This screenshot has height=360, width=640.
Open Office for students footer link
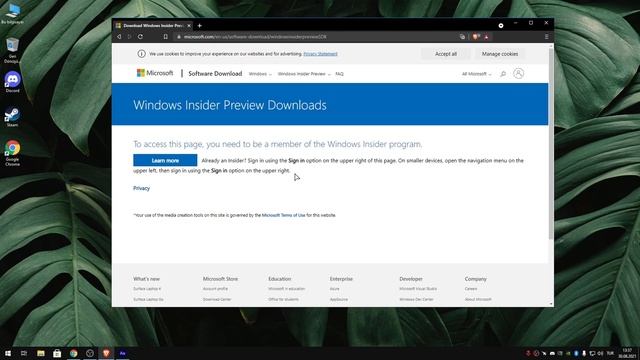(x=283, y=299)
